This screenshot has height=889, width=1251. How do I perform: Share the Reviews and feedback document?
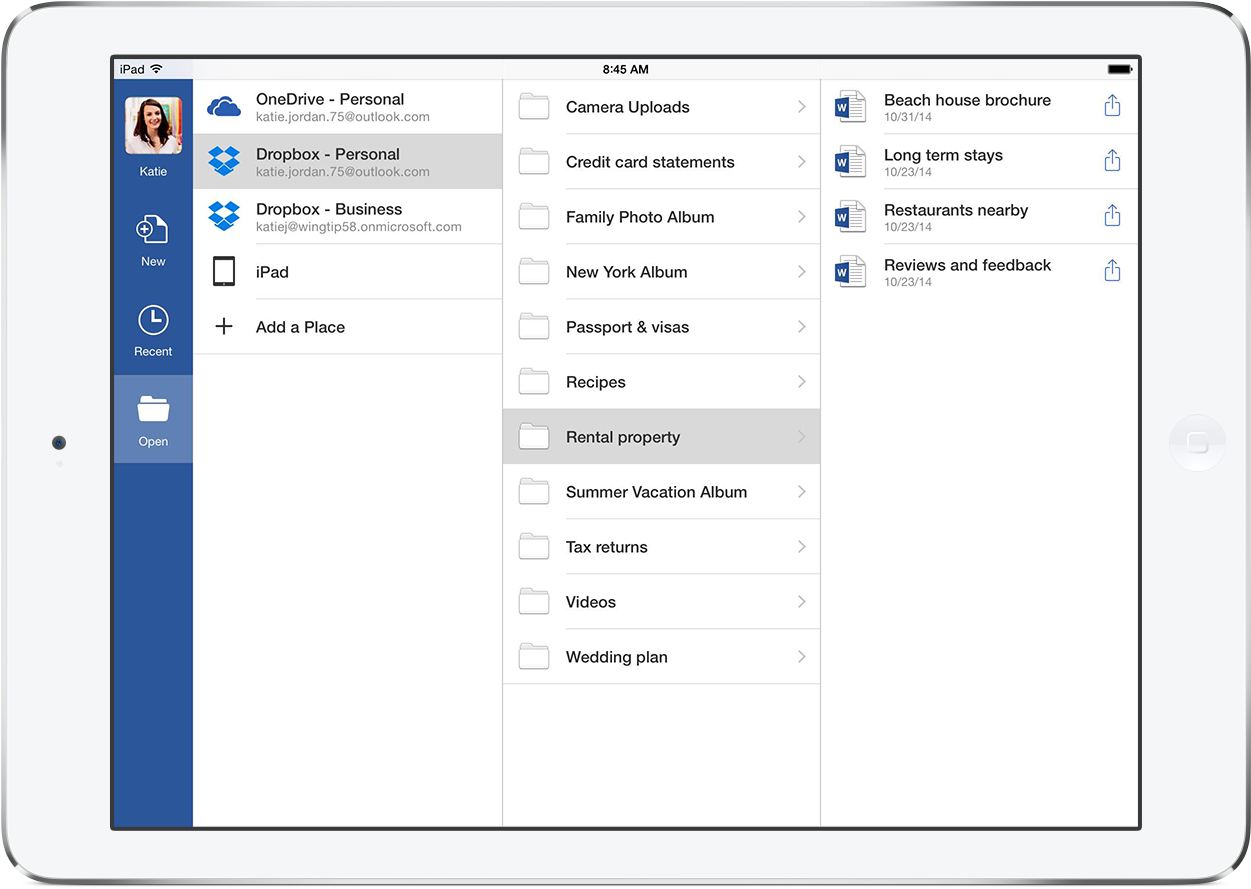click(1112, 271)
